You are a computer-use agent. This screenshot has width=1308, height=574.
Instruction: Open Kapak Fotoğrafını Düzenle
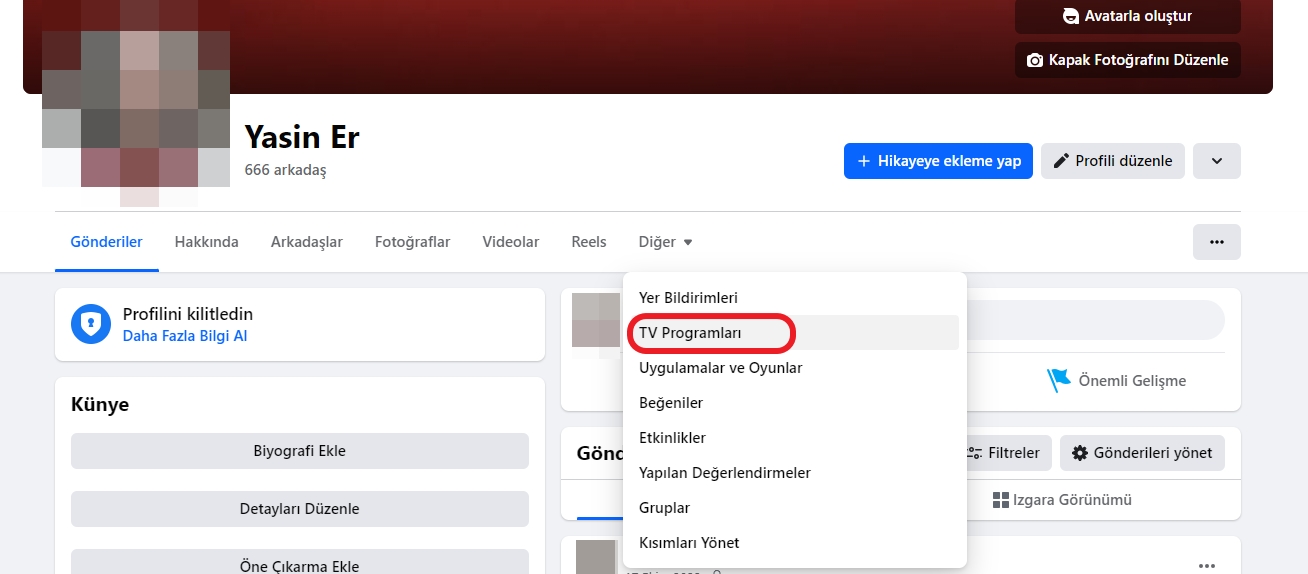click(1128, 60)
